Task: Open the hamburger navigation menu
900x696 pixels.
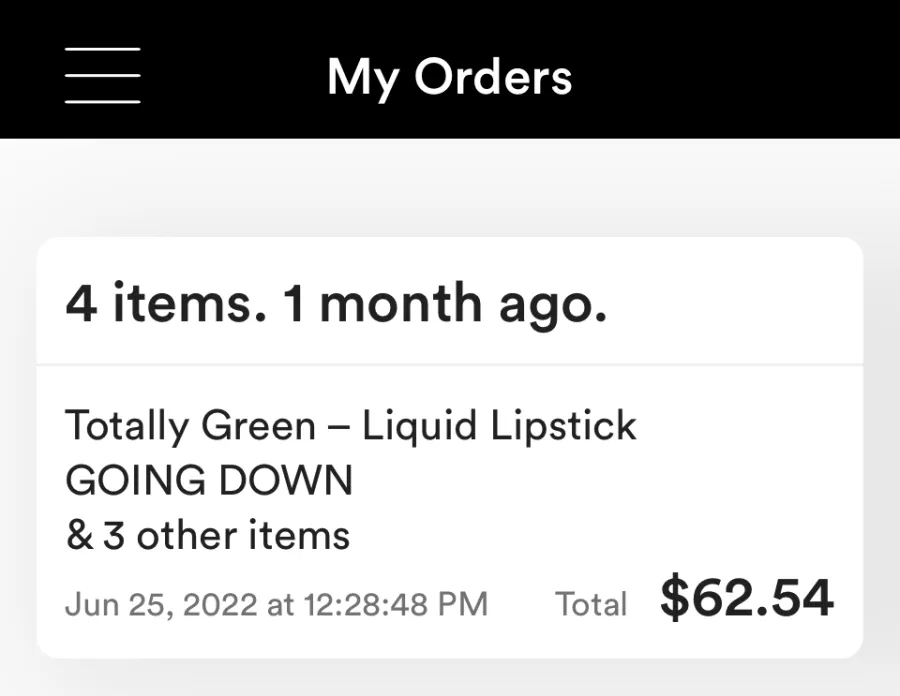Action: 103,76
